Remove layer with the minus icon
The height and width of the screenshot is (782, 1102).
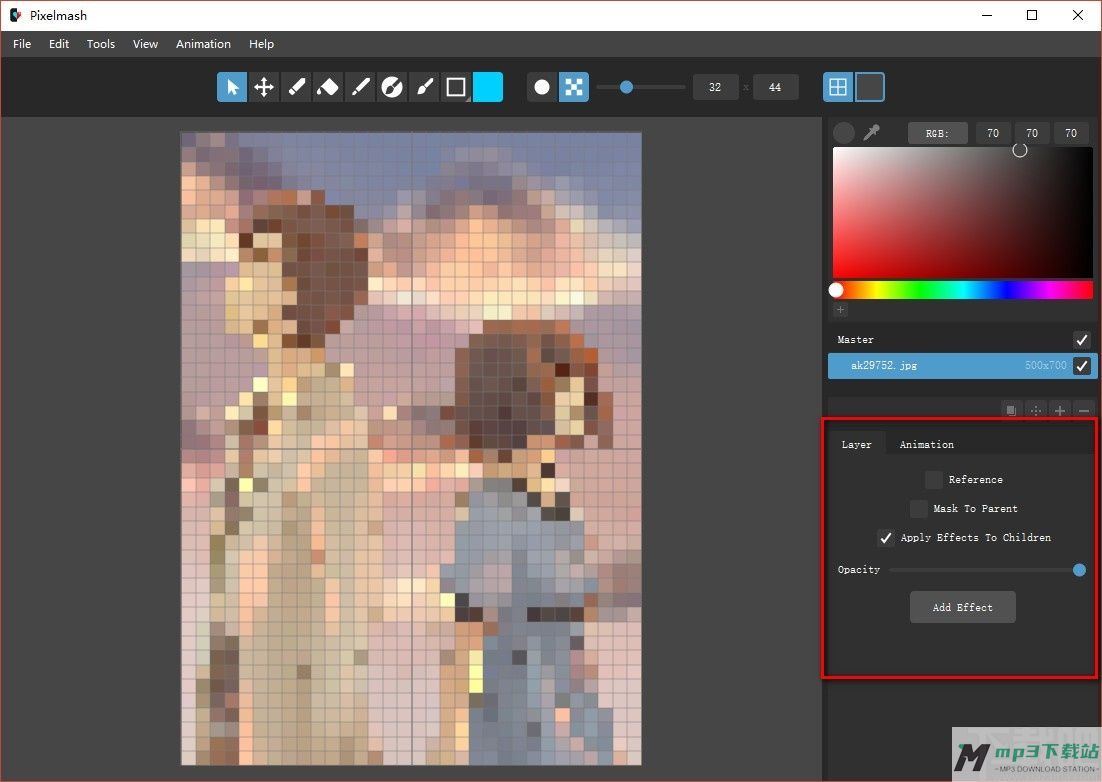[x=1084, y=410]
